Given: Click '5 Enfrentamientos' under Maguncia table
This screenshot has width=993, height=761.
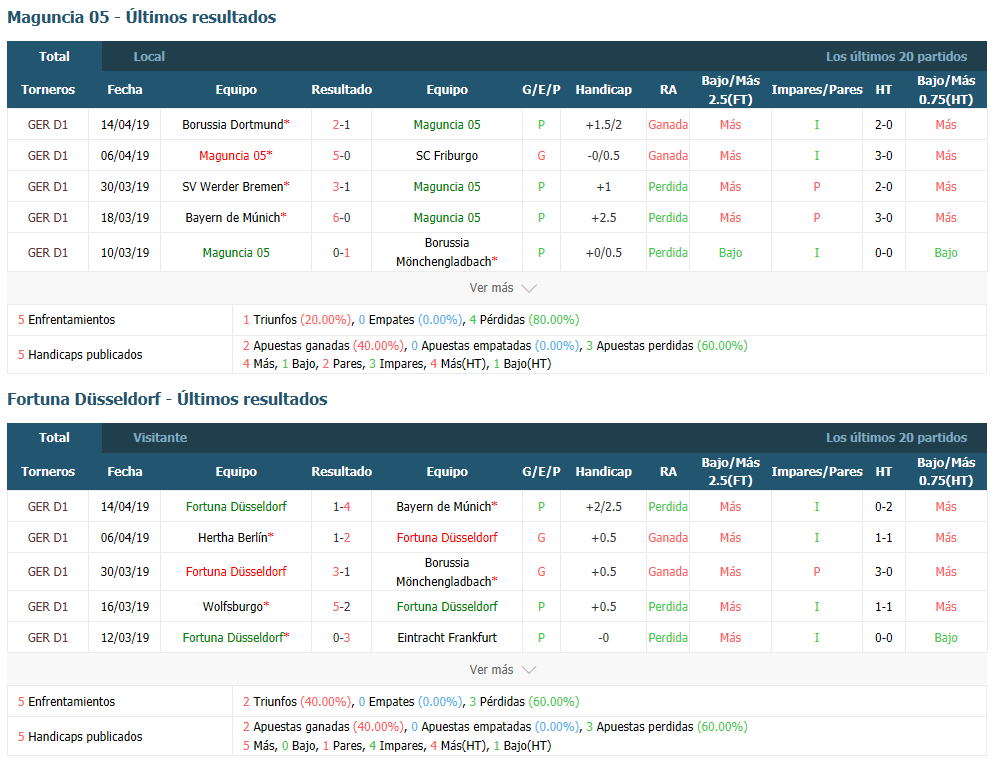Looking at the screenshot, I should coord(66,320).
